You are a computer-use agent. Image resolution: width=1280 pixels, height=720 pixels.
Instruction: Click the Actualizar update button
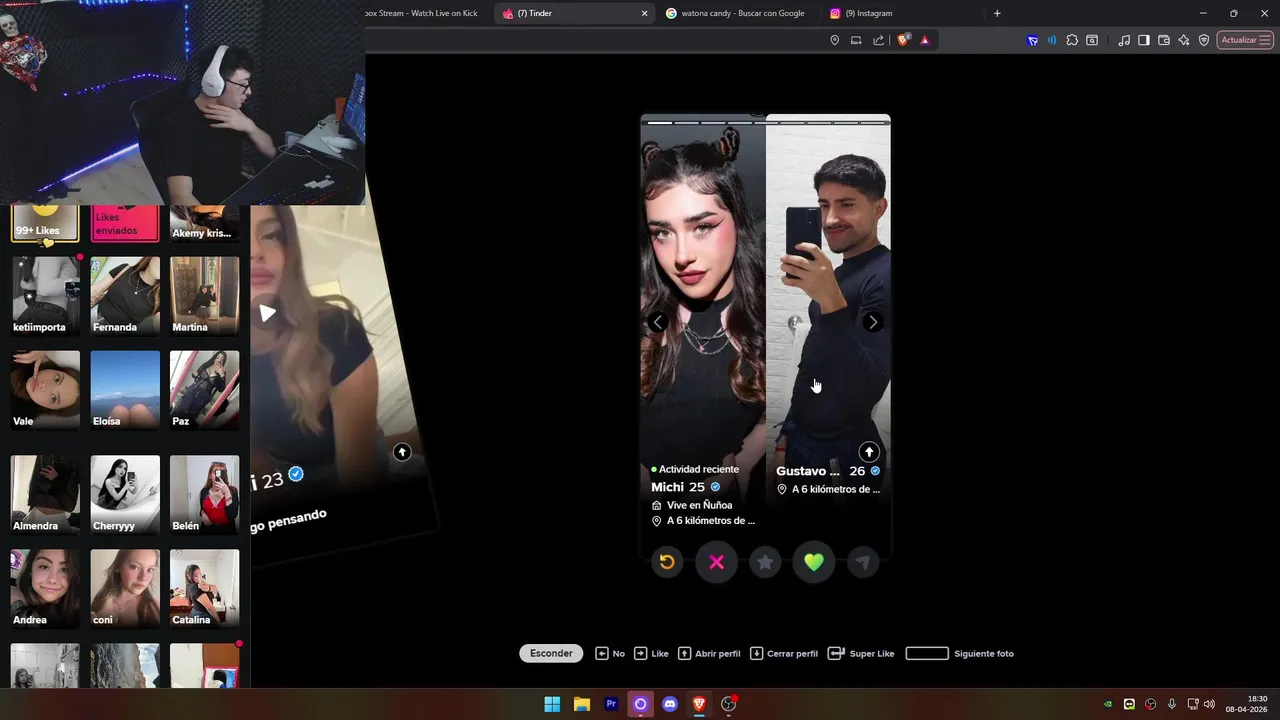tap(1245, 40)
